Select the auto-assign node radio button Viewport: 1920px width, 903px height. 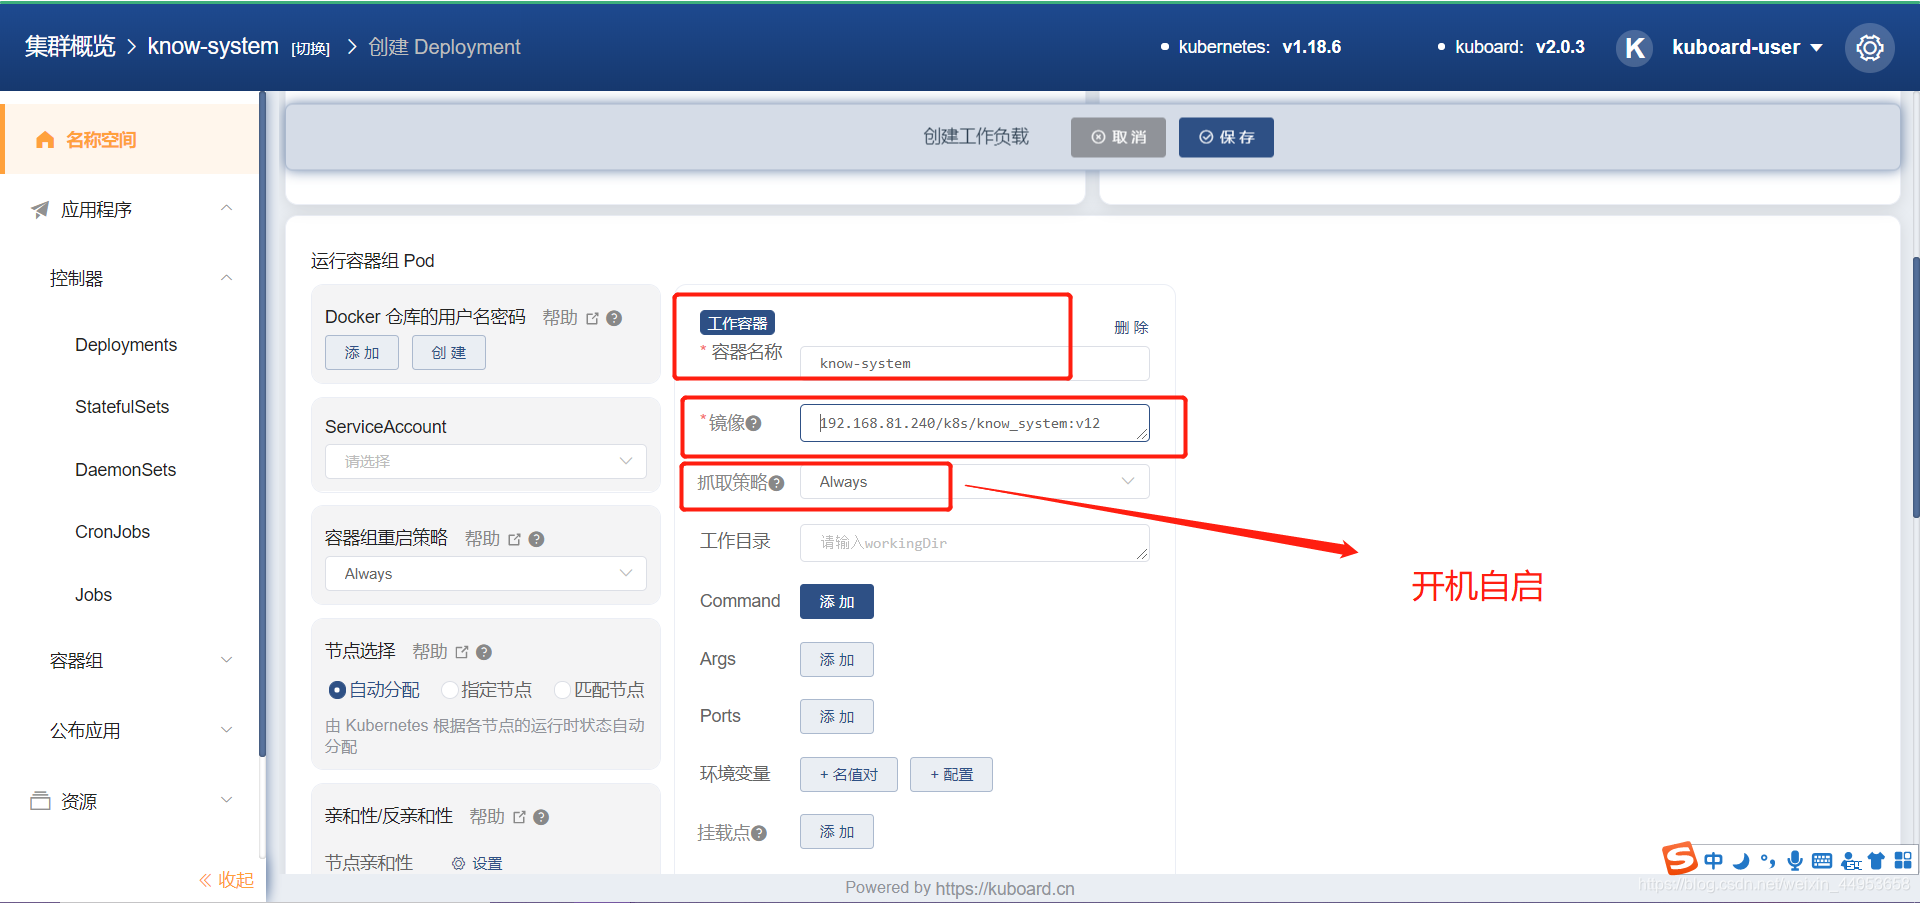337,690
